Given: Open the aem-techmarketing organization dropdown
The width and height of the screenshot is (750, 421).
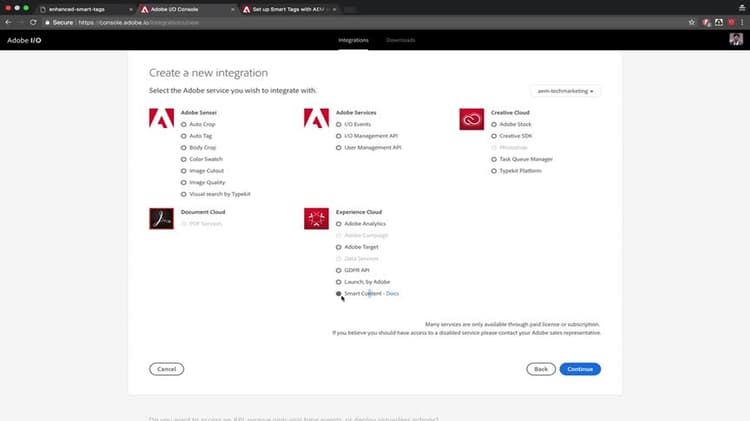Looking at the screenshot, I should [565, 91].
